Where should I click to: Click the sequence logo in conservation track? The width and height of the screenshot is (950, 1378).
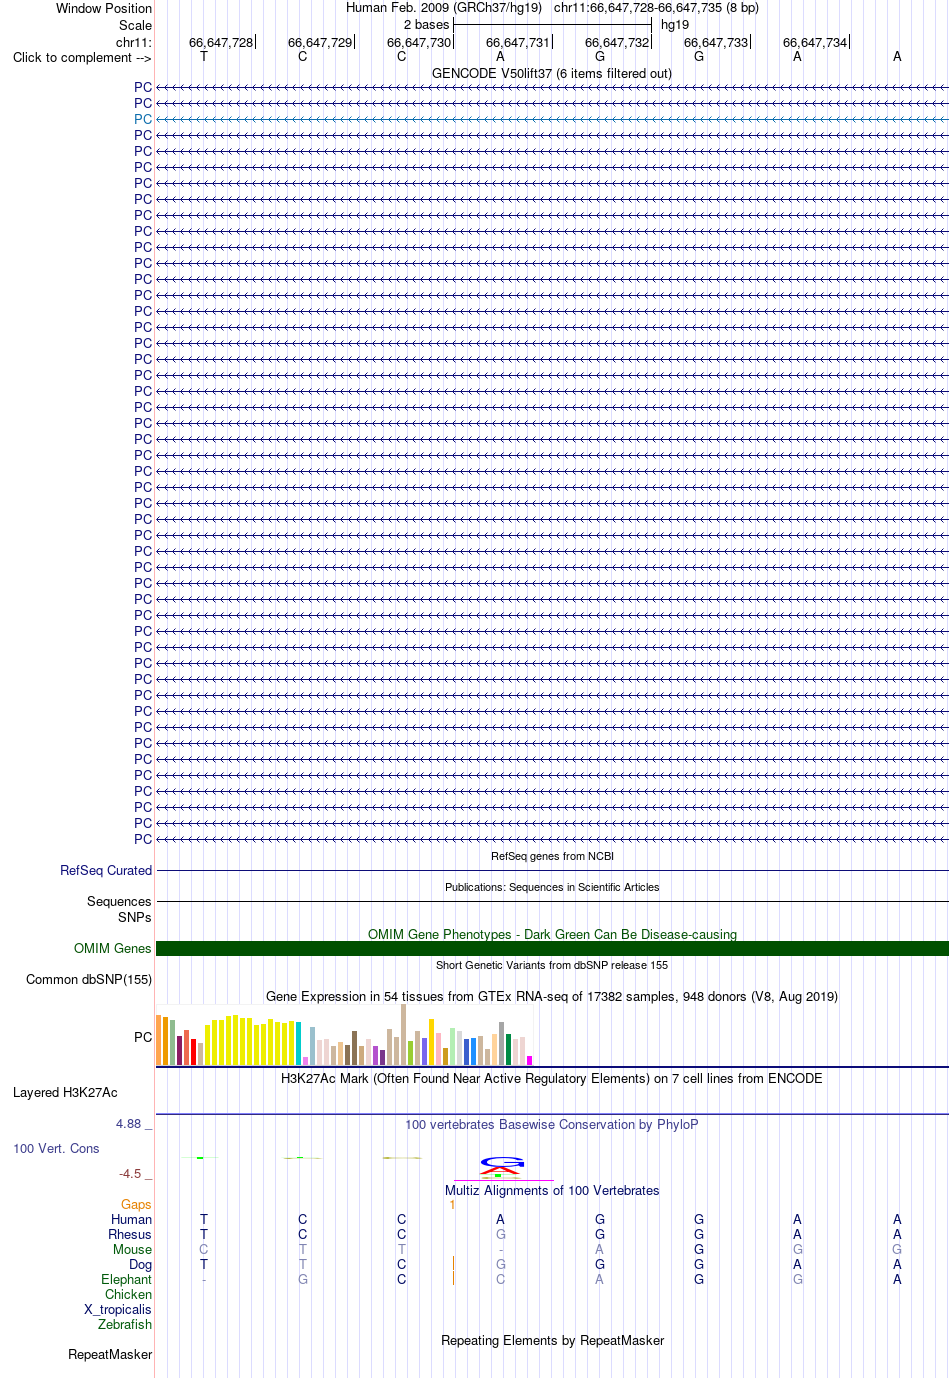pyautogui.click(x=502, y=1167)
